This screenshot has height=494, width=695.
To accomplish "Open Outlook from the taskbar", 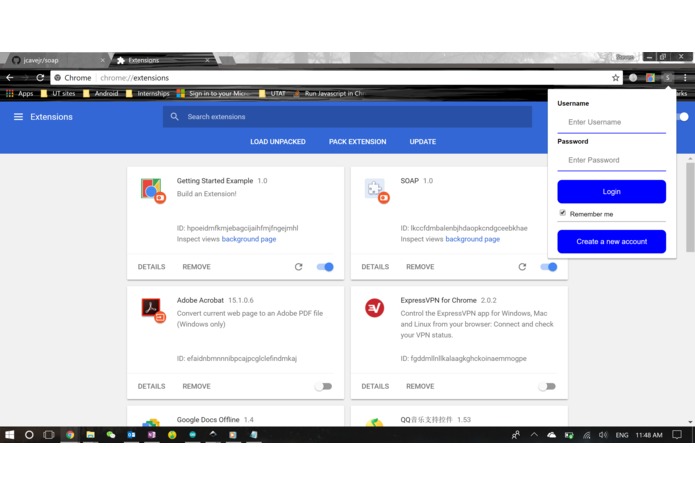I will coord(131,435).
